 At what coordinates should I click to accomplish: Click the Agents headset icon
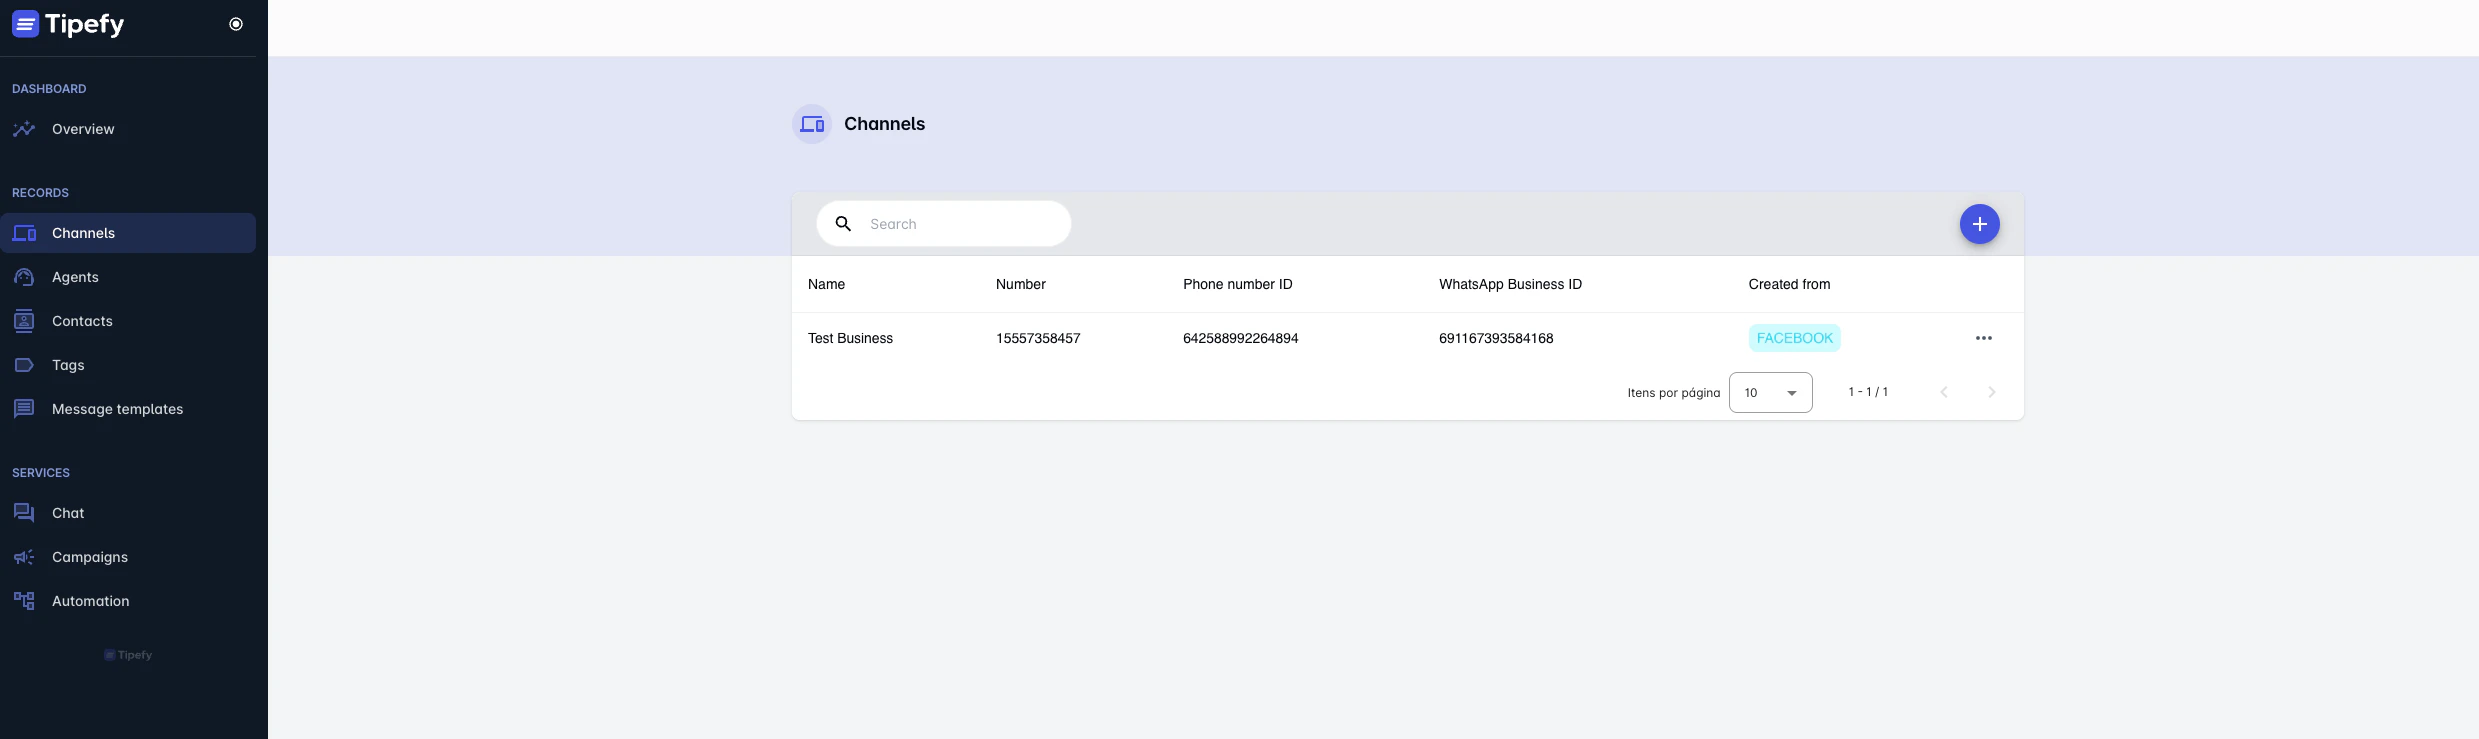tap(24, 277)
